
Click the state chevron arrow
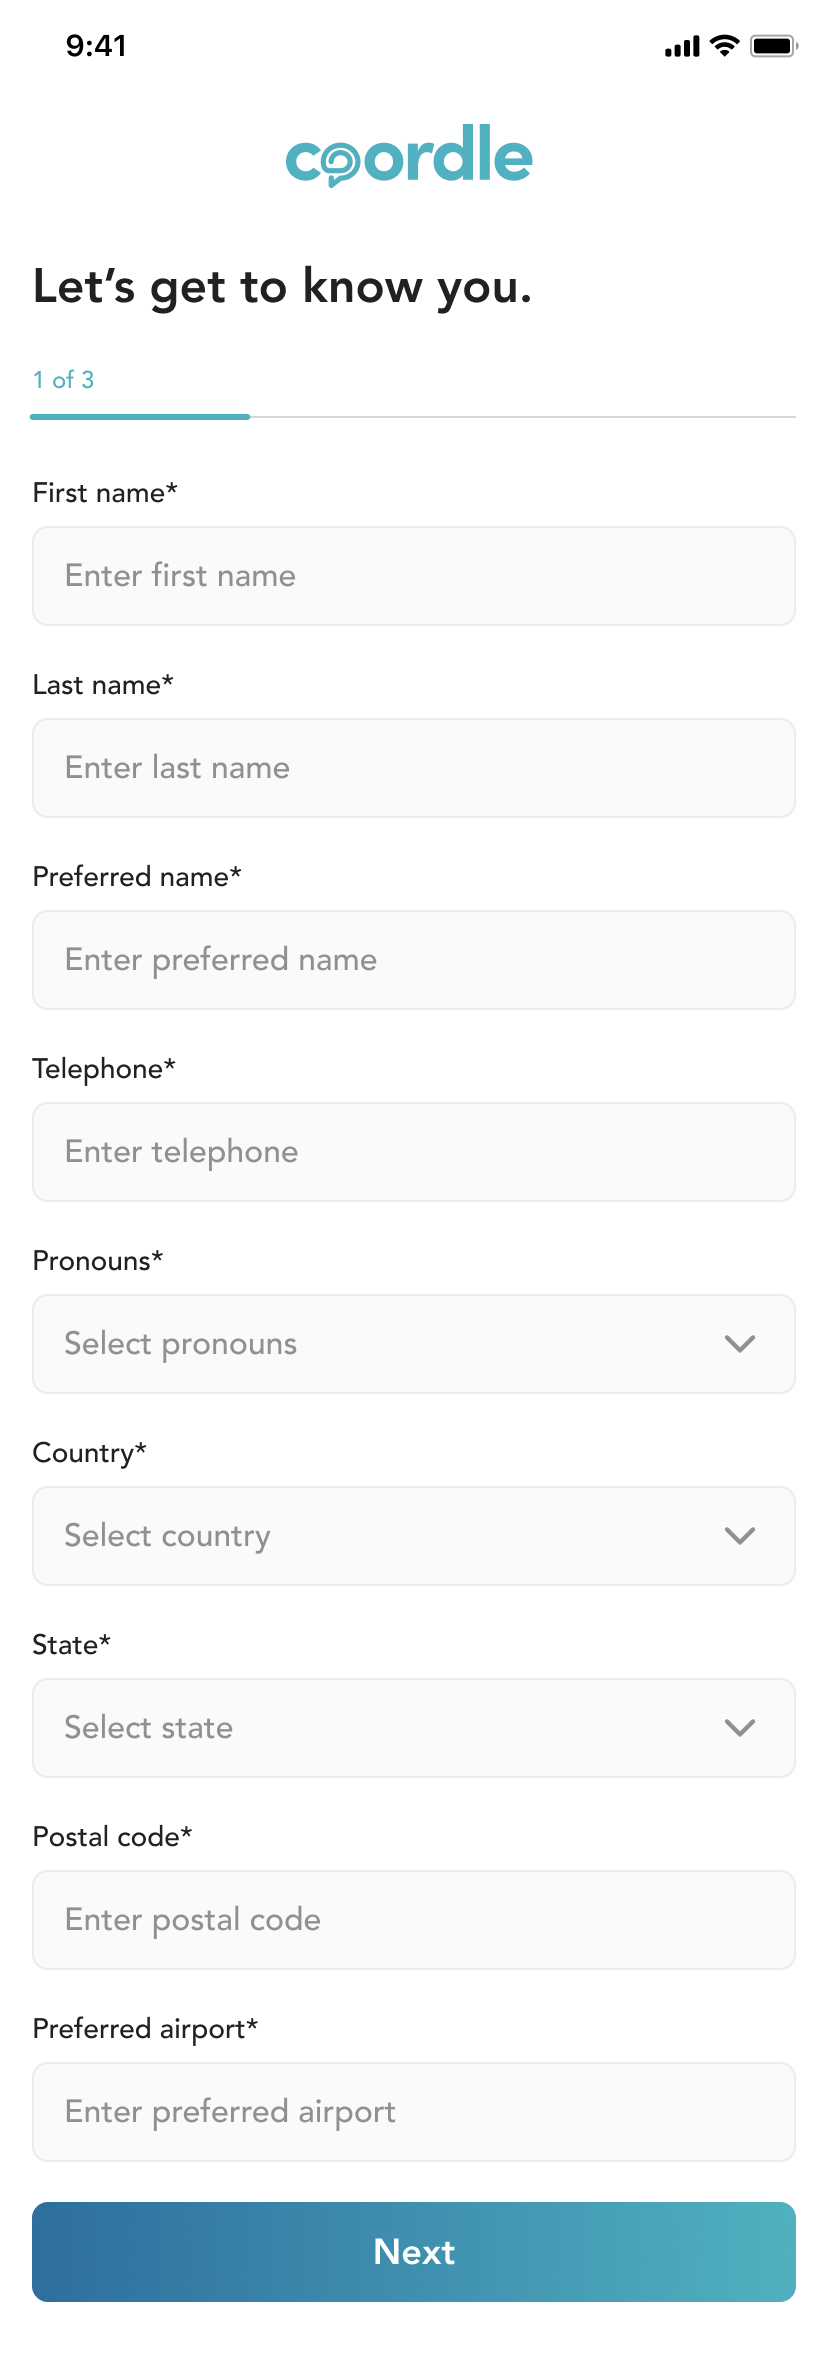tap(739, 1728)
